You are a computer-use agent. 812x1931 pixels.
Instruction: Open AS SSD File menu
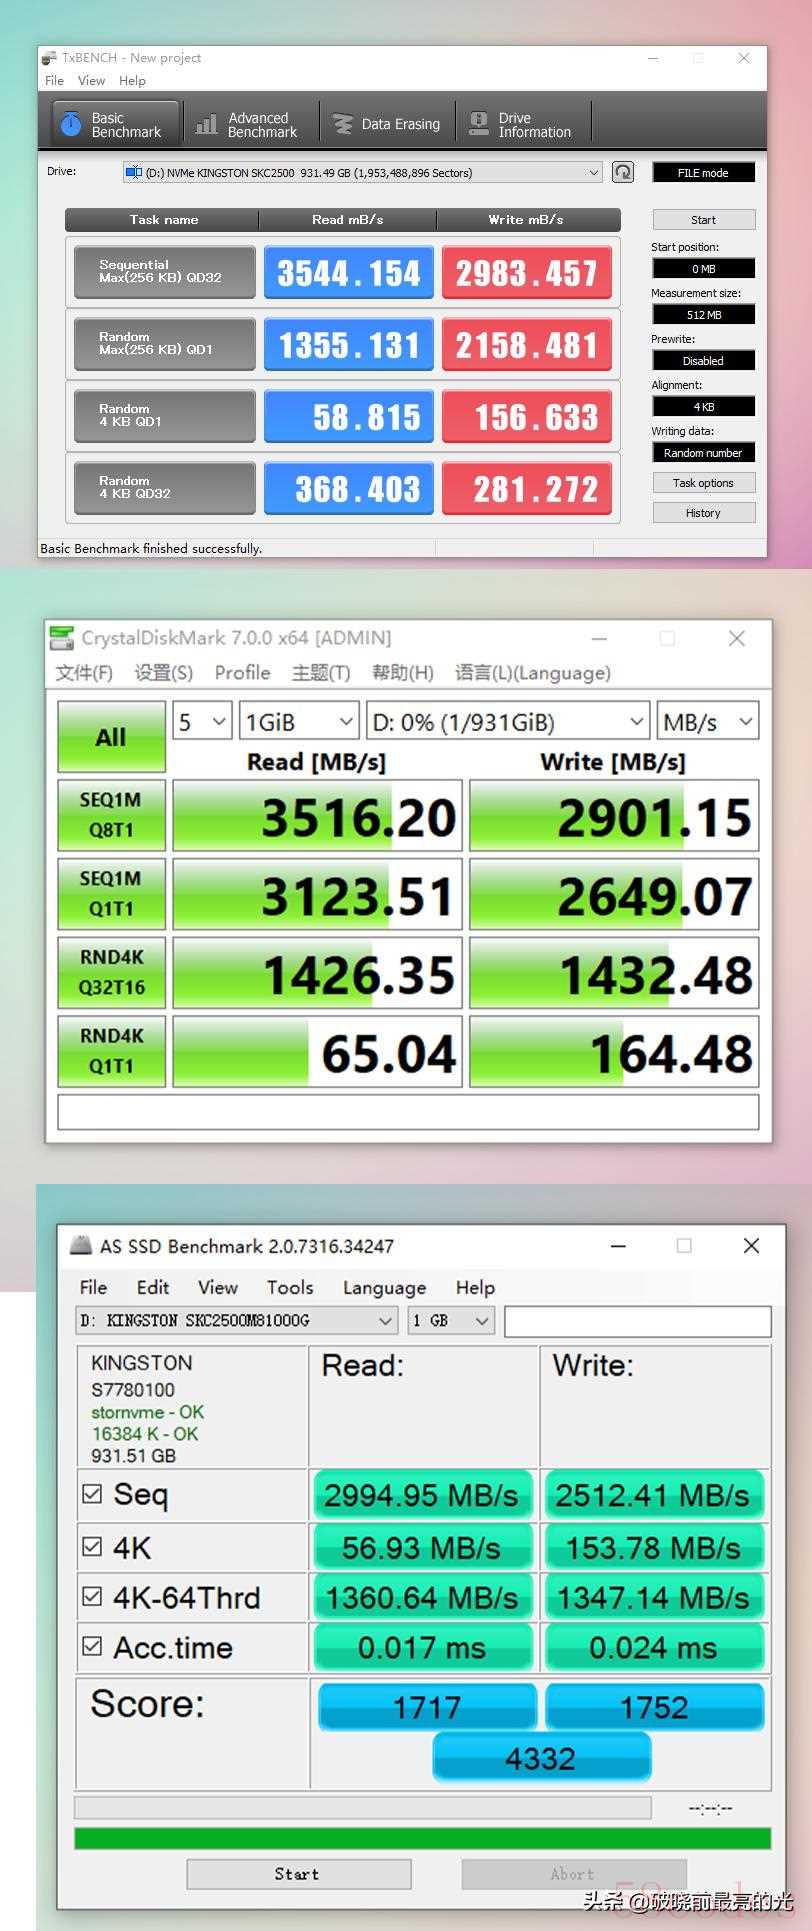[93, 1287]
